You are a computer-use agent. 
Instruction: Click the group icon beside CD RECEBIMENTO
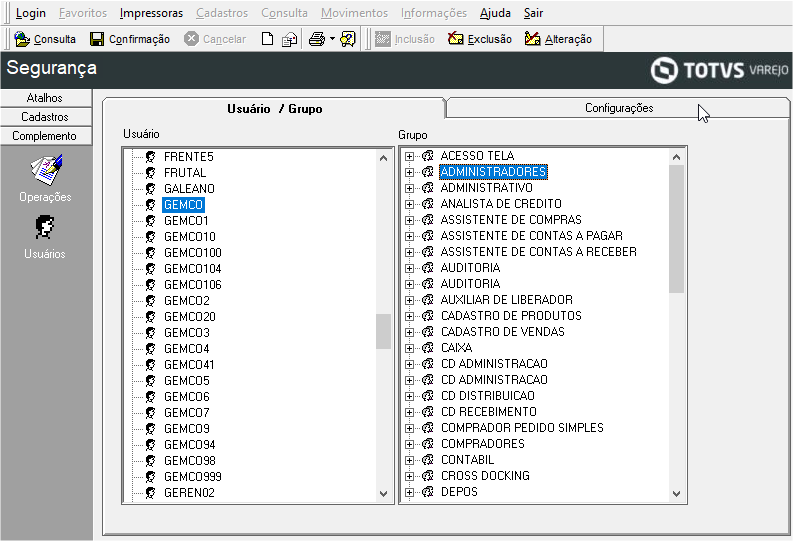pyautogui.click(x=428, y=412)
